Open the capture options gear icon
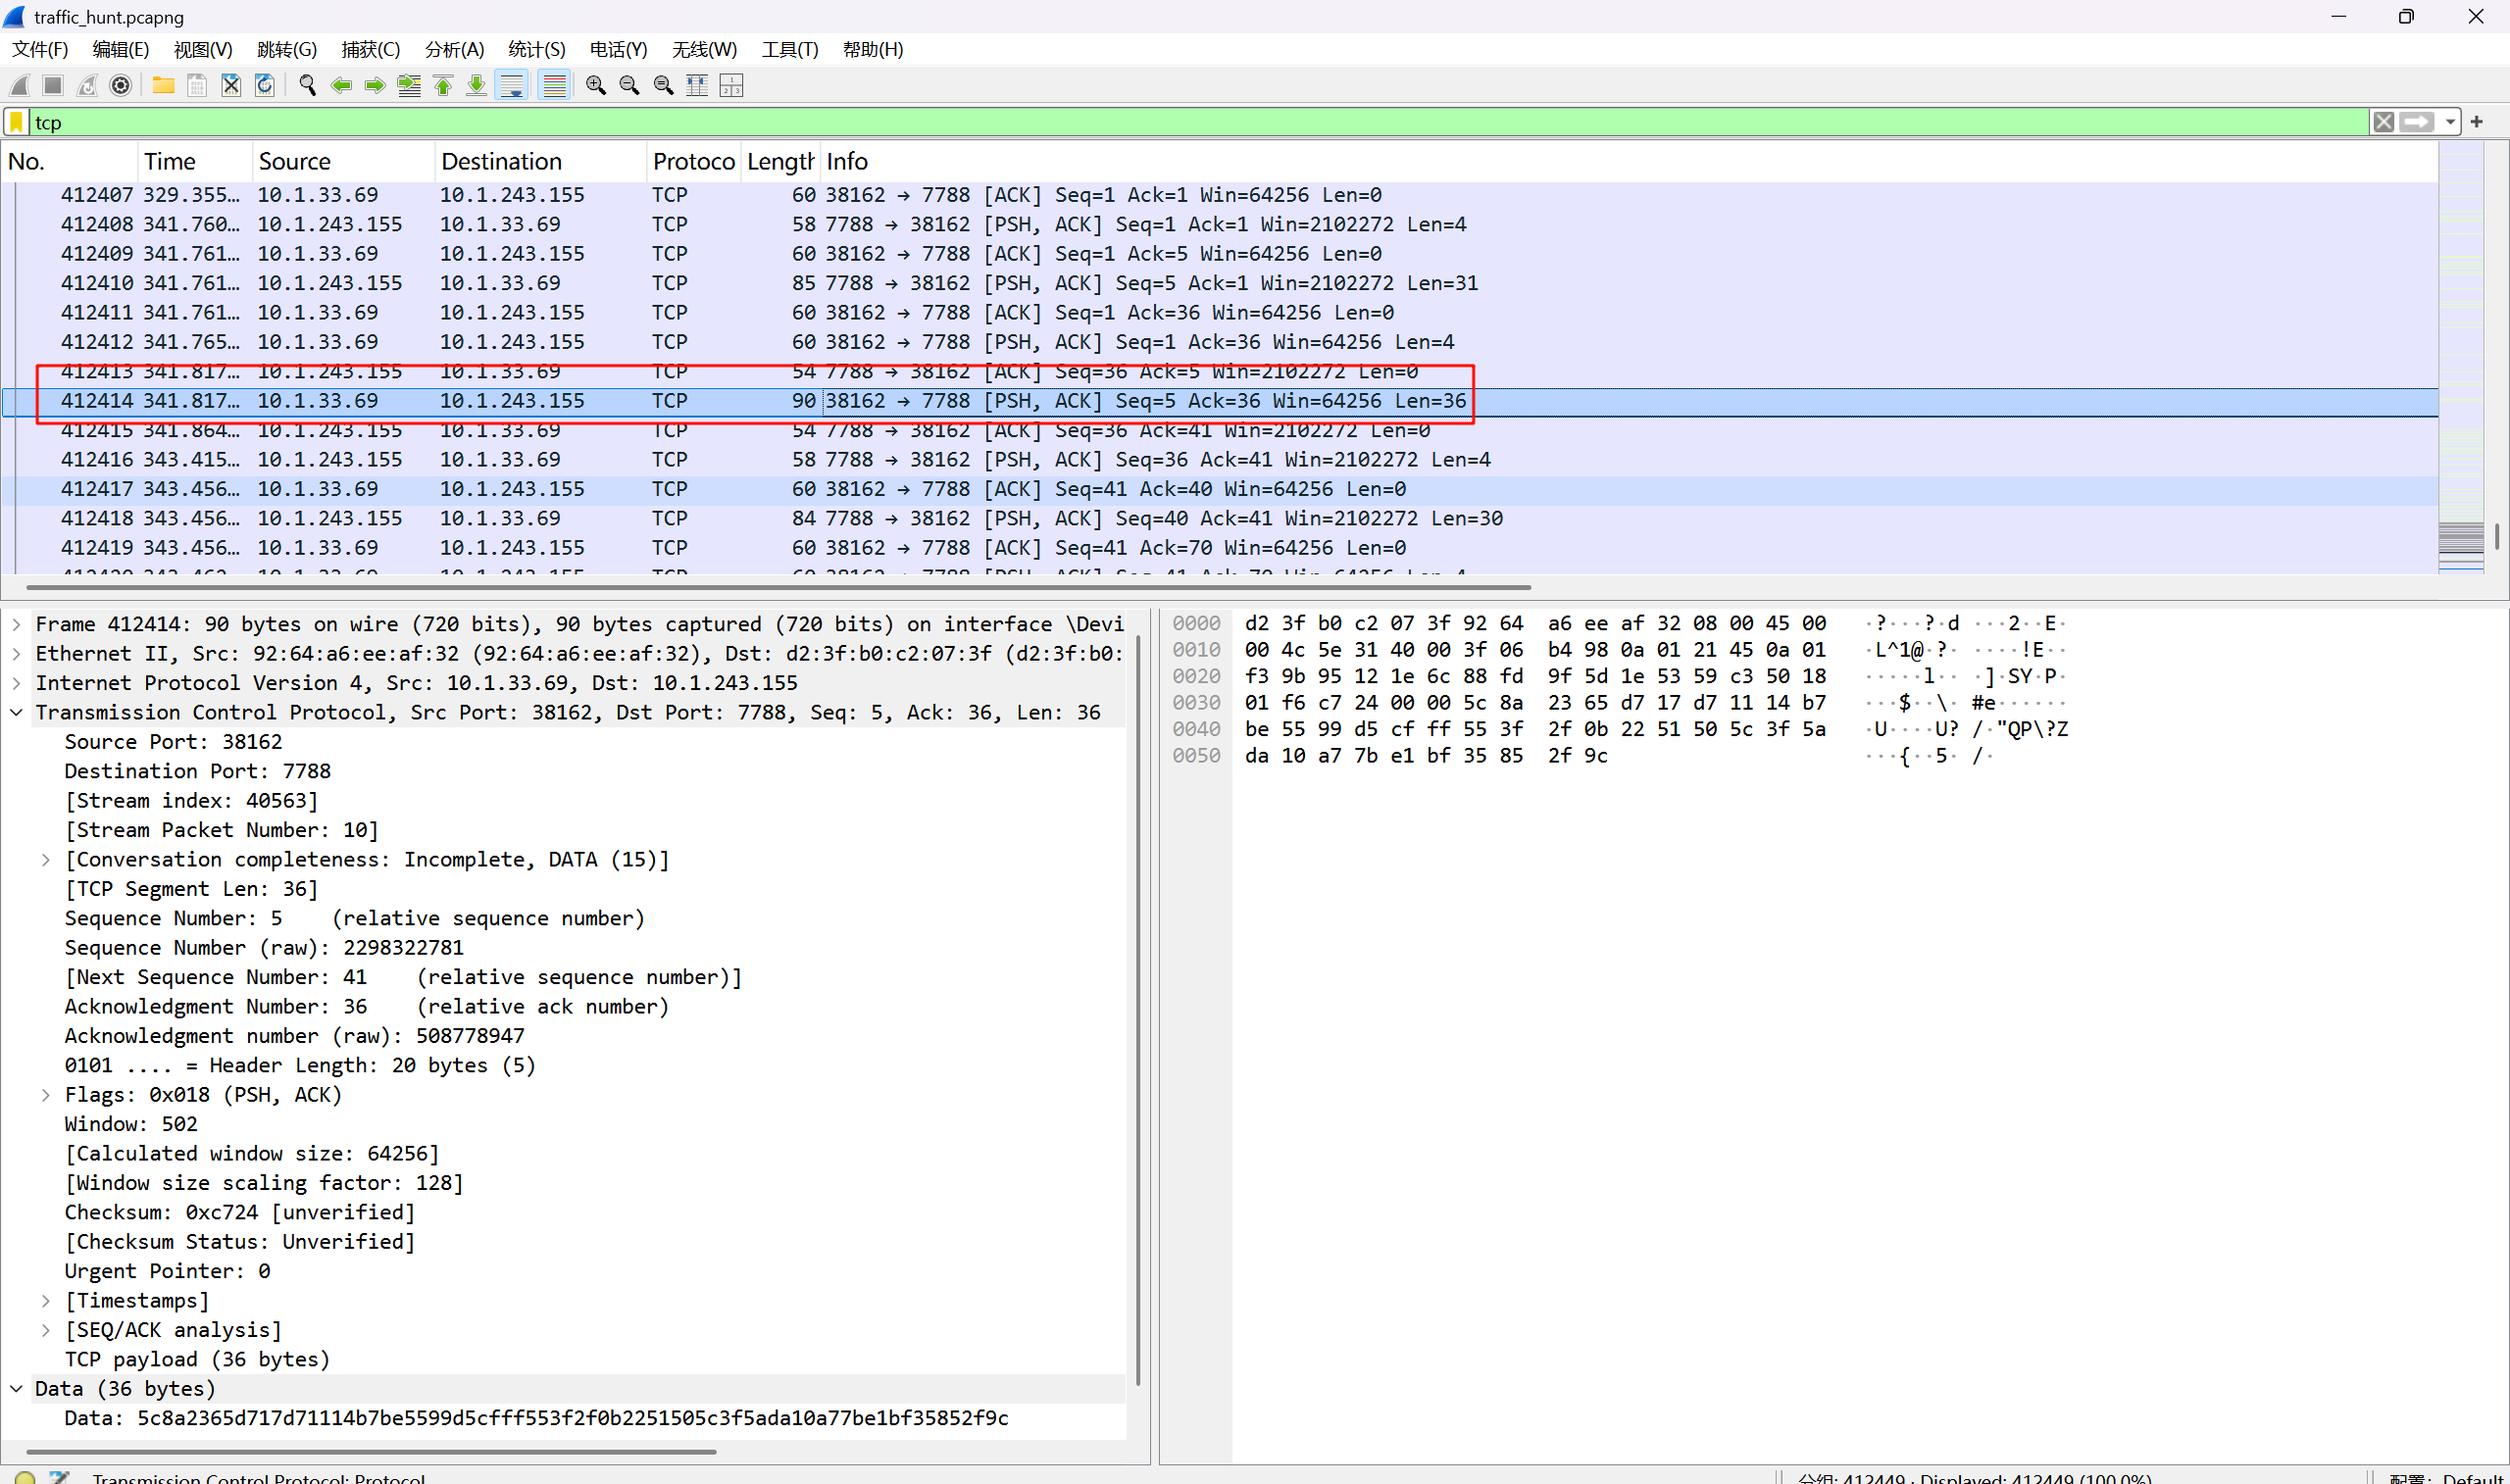 (x=121, y=86)
